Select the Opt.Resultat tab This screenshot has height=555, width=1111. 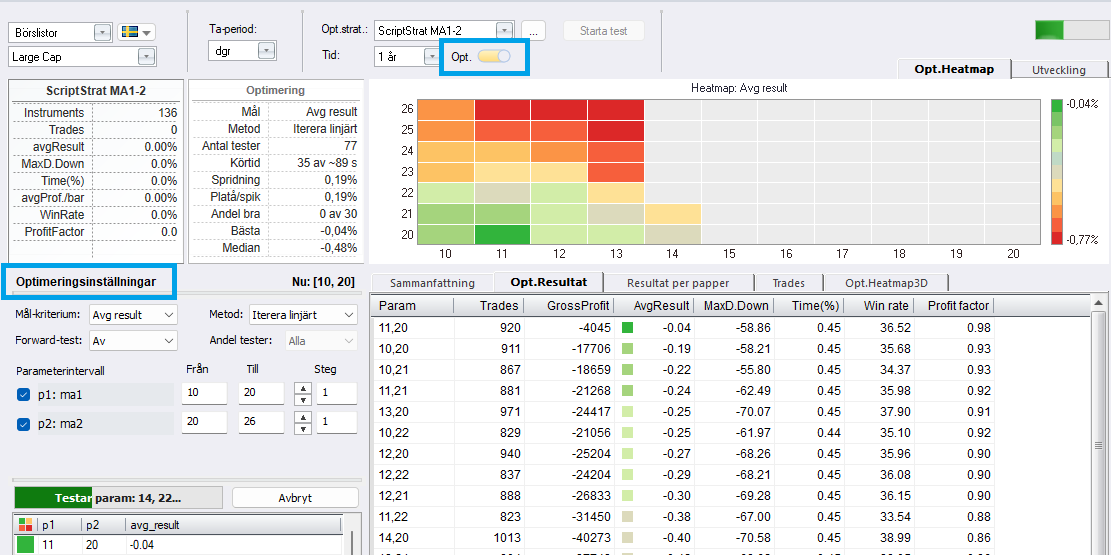tap(548, 282)
